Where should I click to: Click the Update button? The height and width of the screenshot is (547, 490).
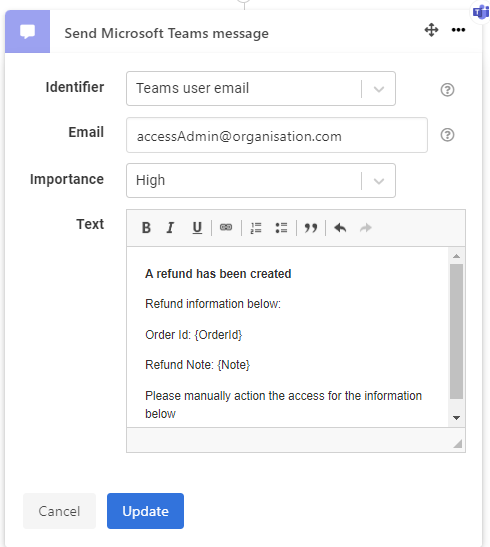(145, 511)
